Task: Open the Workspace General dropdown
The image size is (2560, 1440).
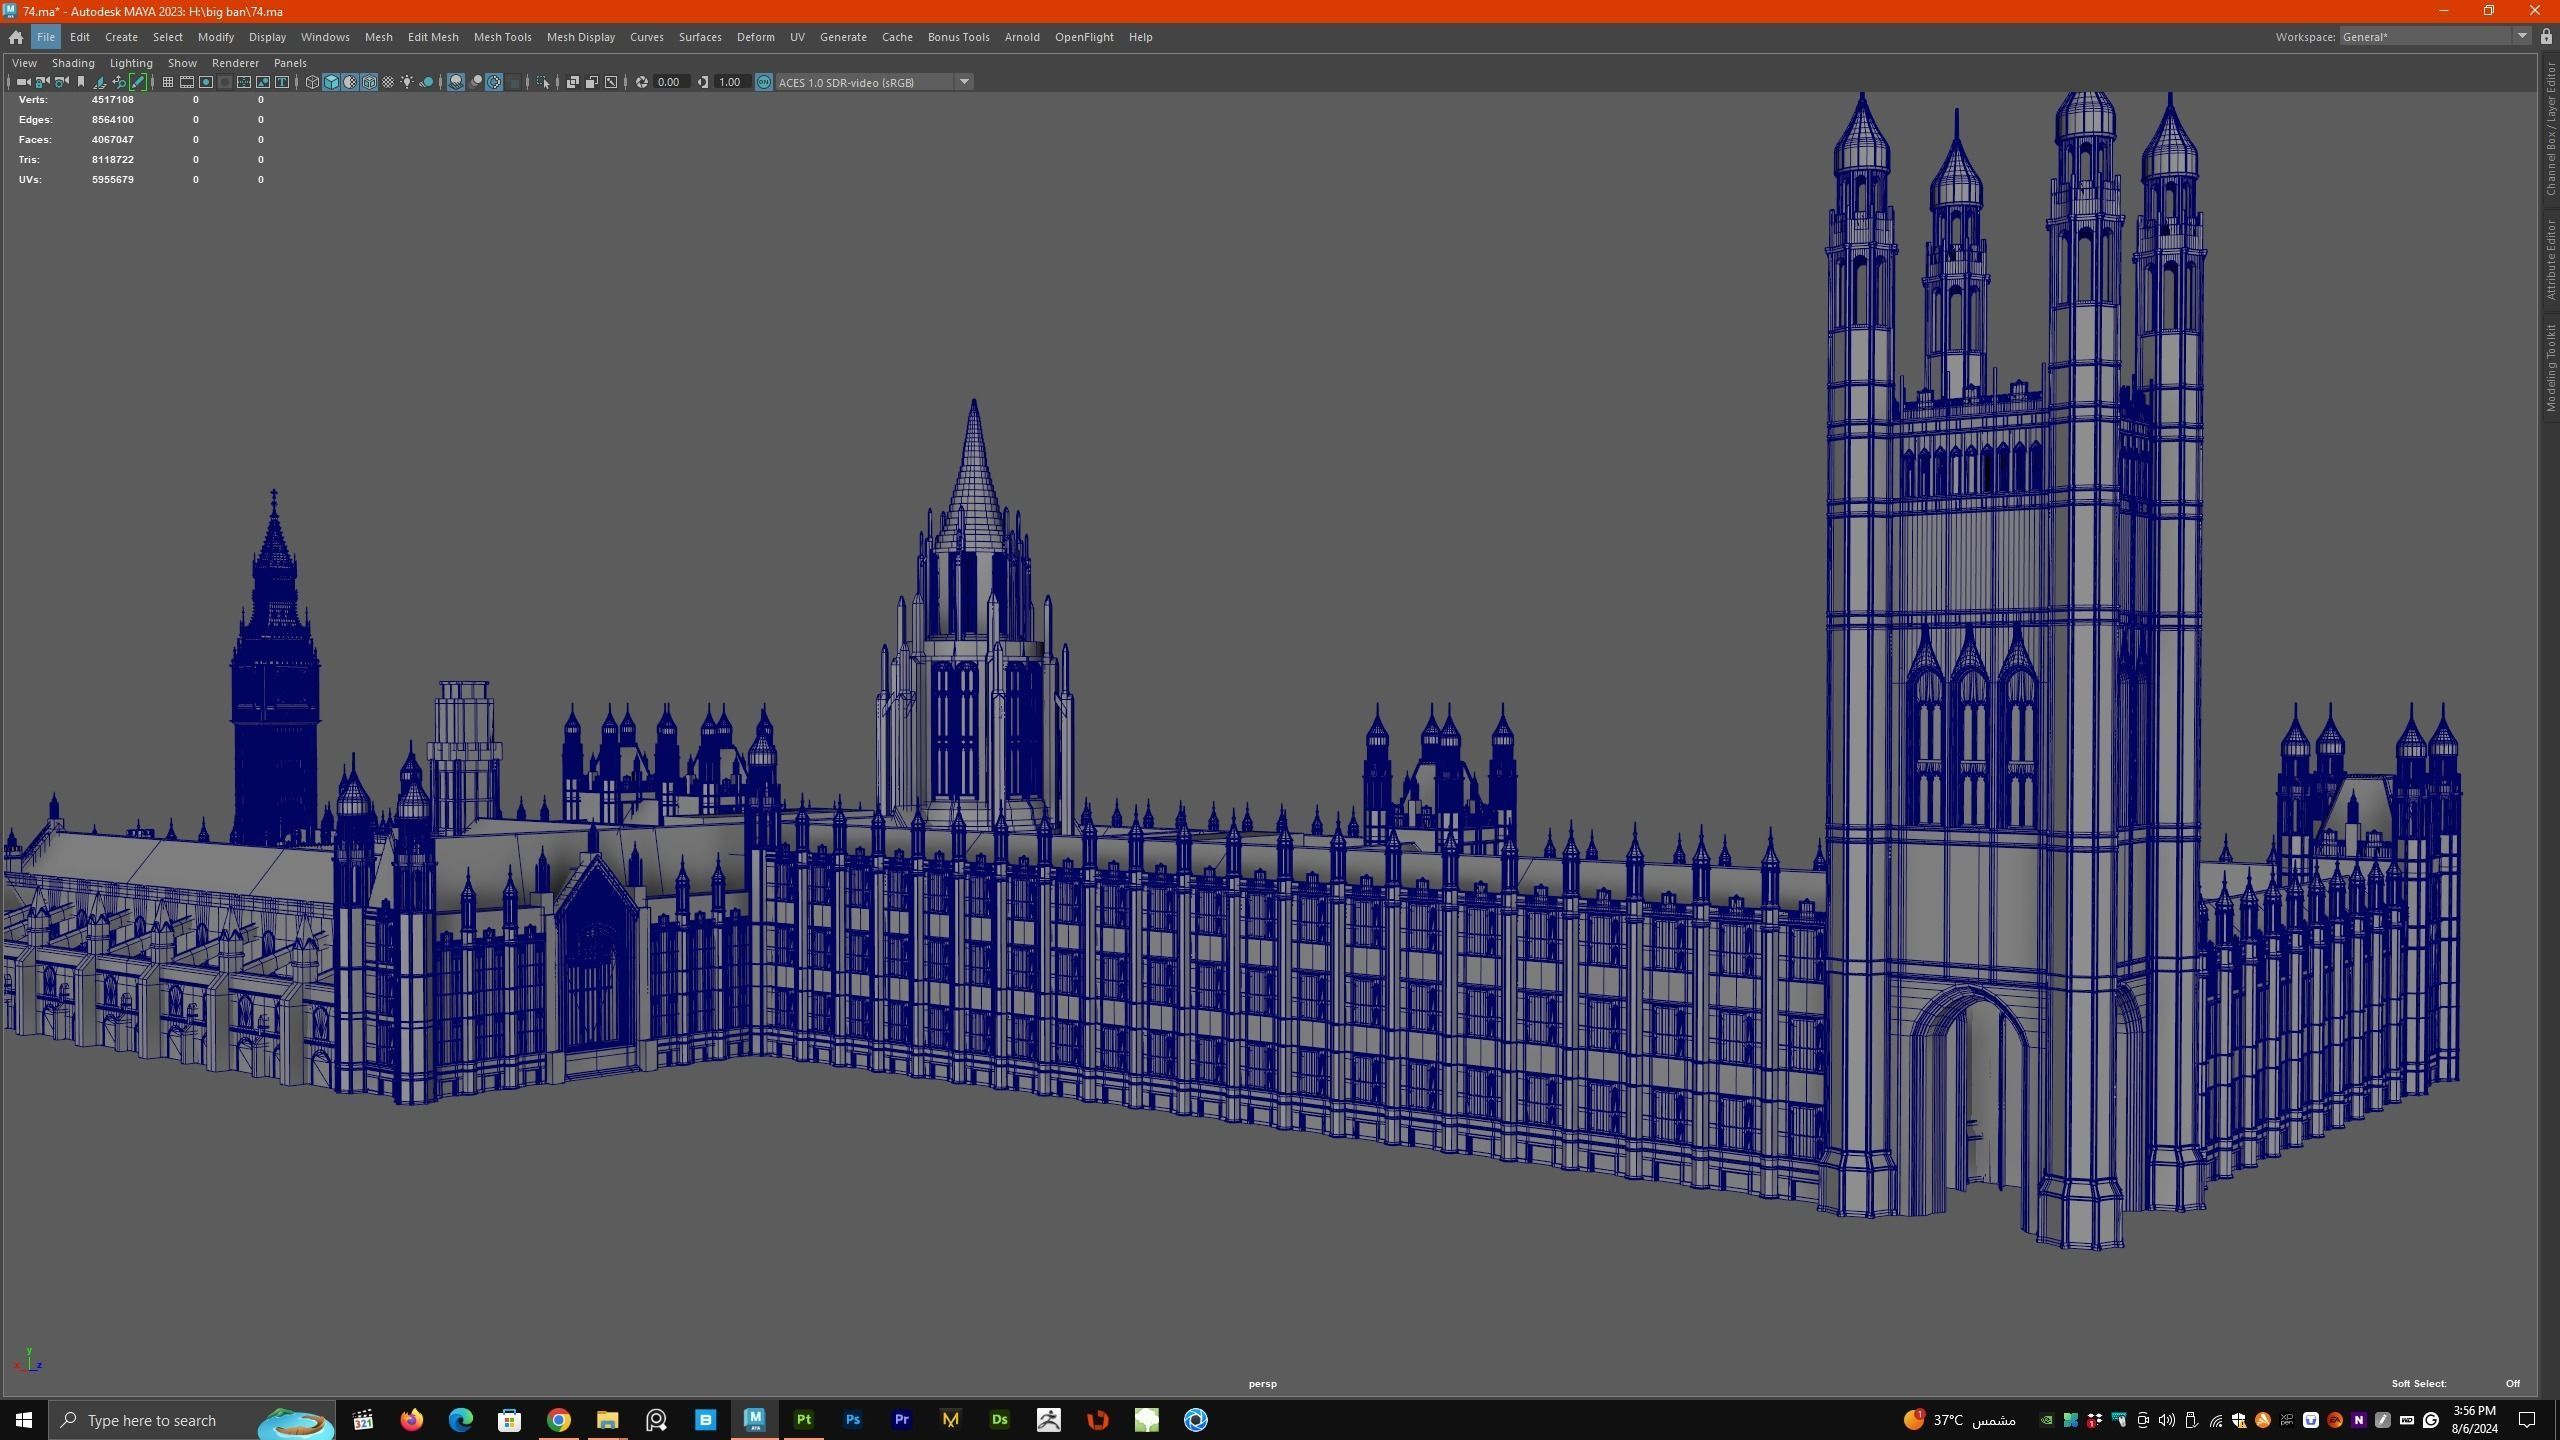Action: click(x=2435, y=37)
